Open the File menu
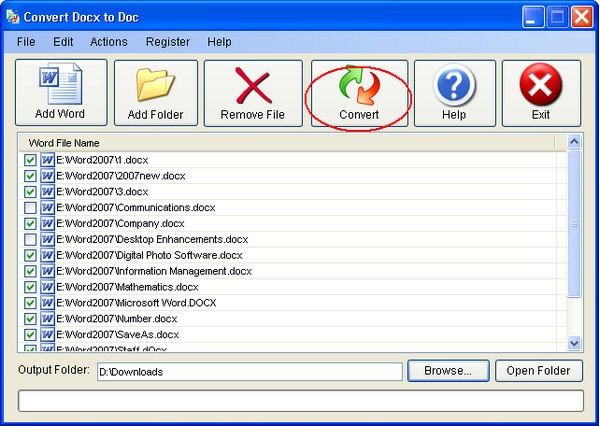Screen dimensions: 600x426 [26, 42]
